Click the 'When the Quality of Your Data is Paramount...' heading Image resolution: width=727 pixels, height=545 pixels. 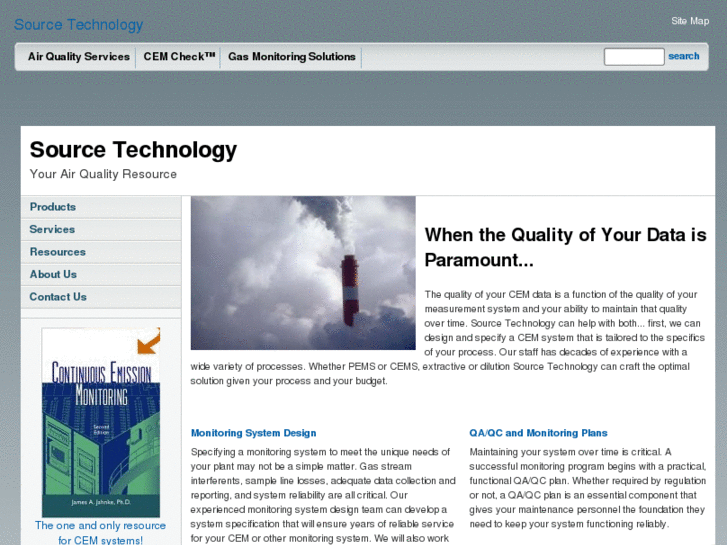(565, 247)
